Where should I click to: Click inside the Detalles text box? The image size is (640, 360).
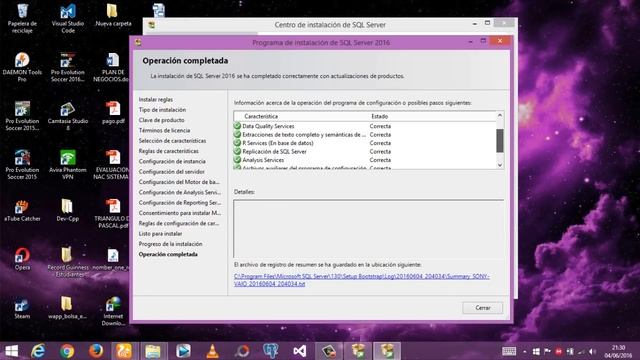coord(369,229)
